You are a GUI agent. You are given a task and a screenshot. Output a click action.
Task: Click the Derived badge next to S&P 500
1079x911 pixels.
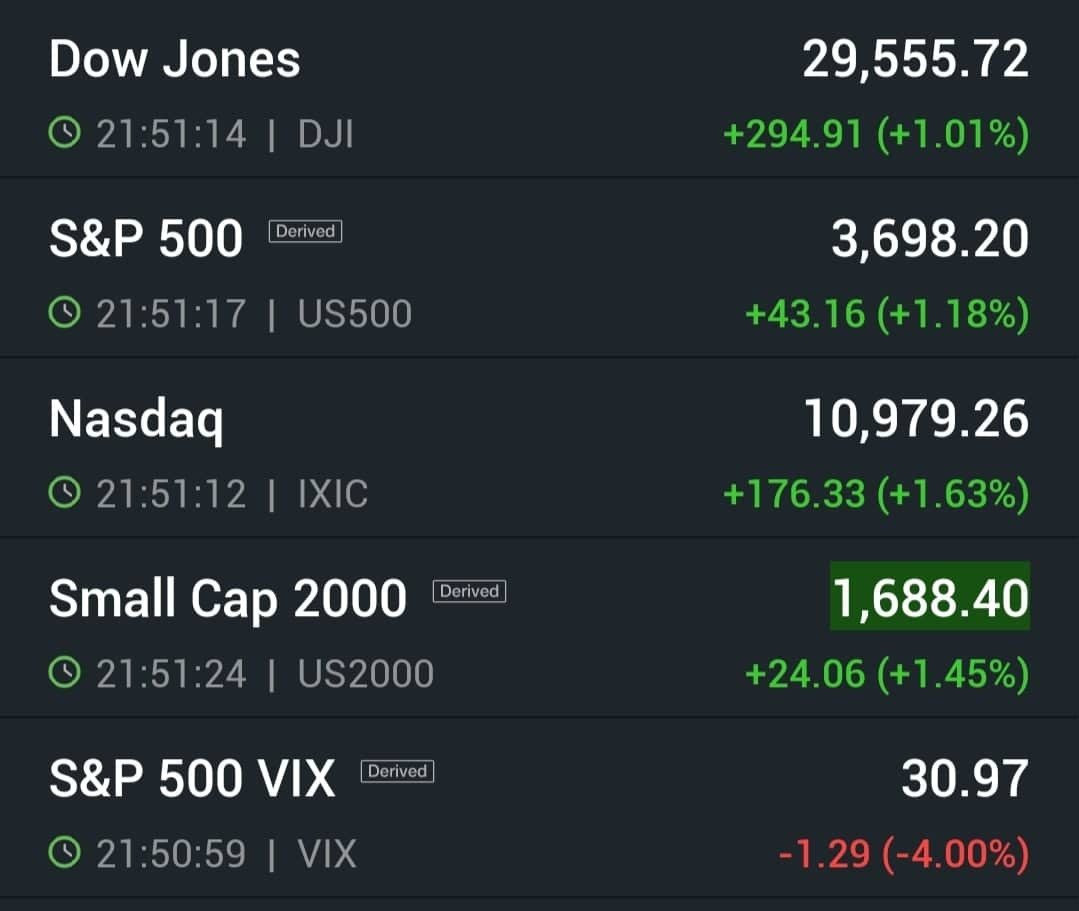306,231
